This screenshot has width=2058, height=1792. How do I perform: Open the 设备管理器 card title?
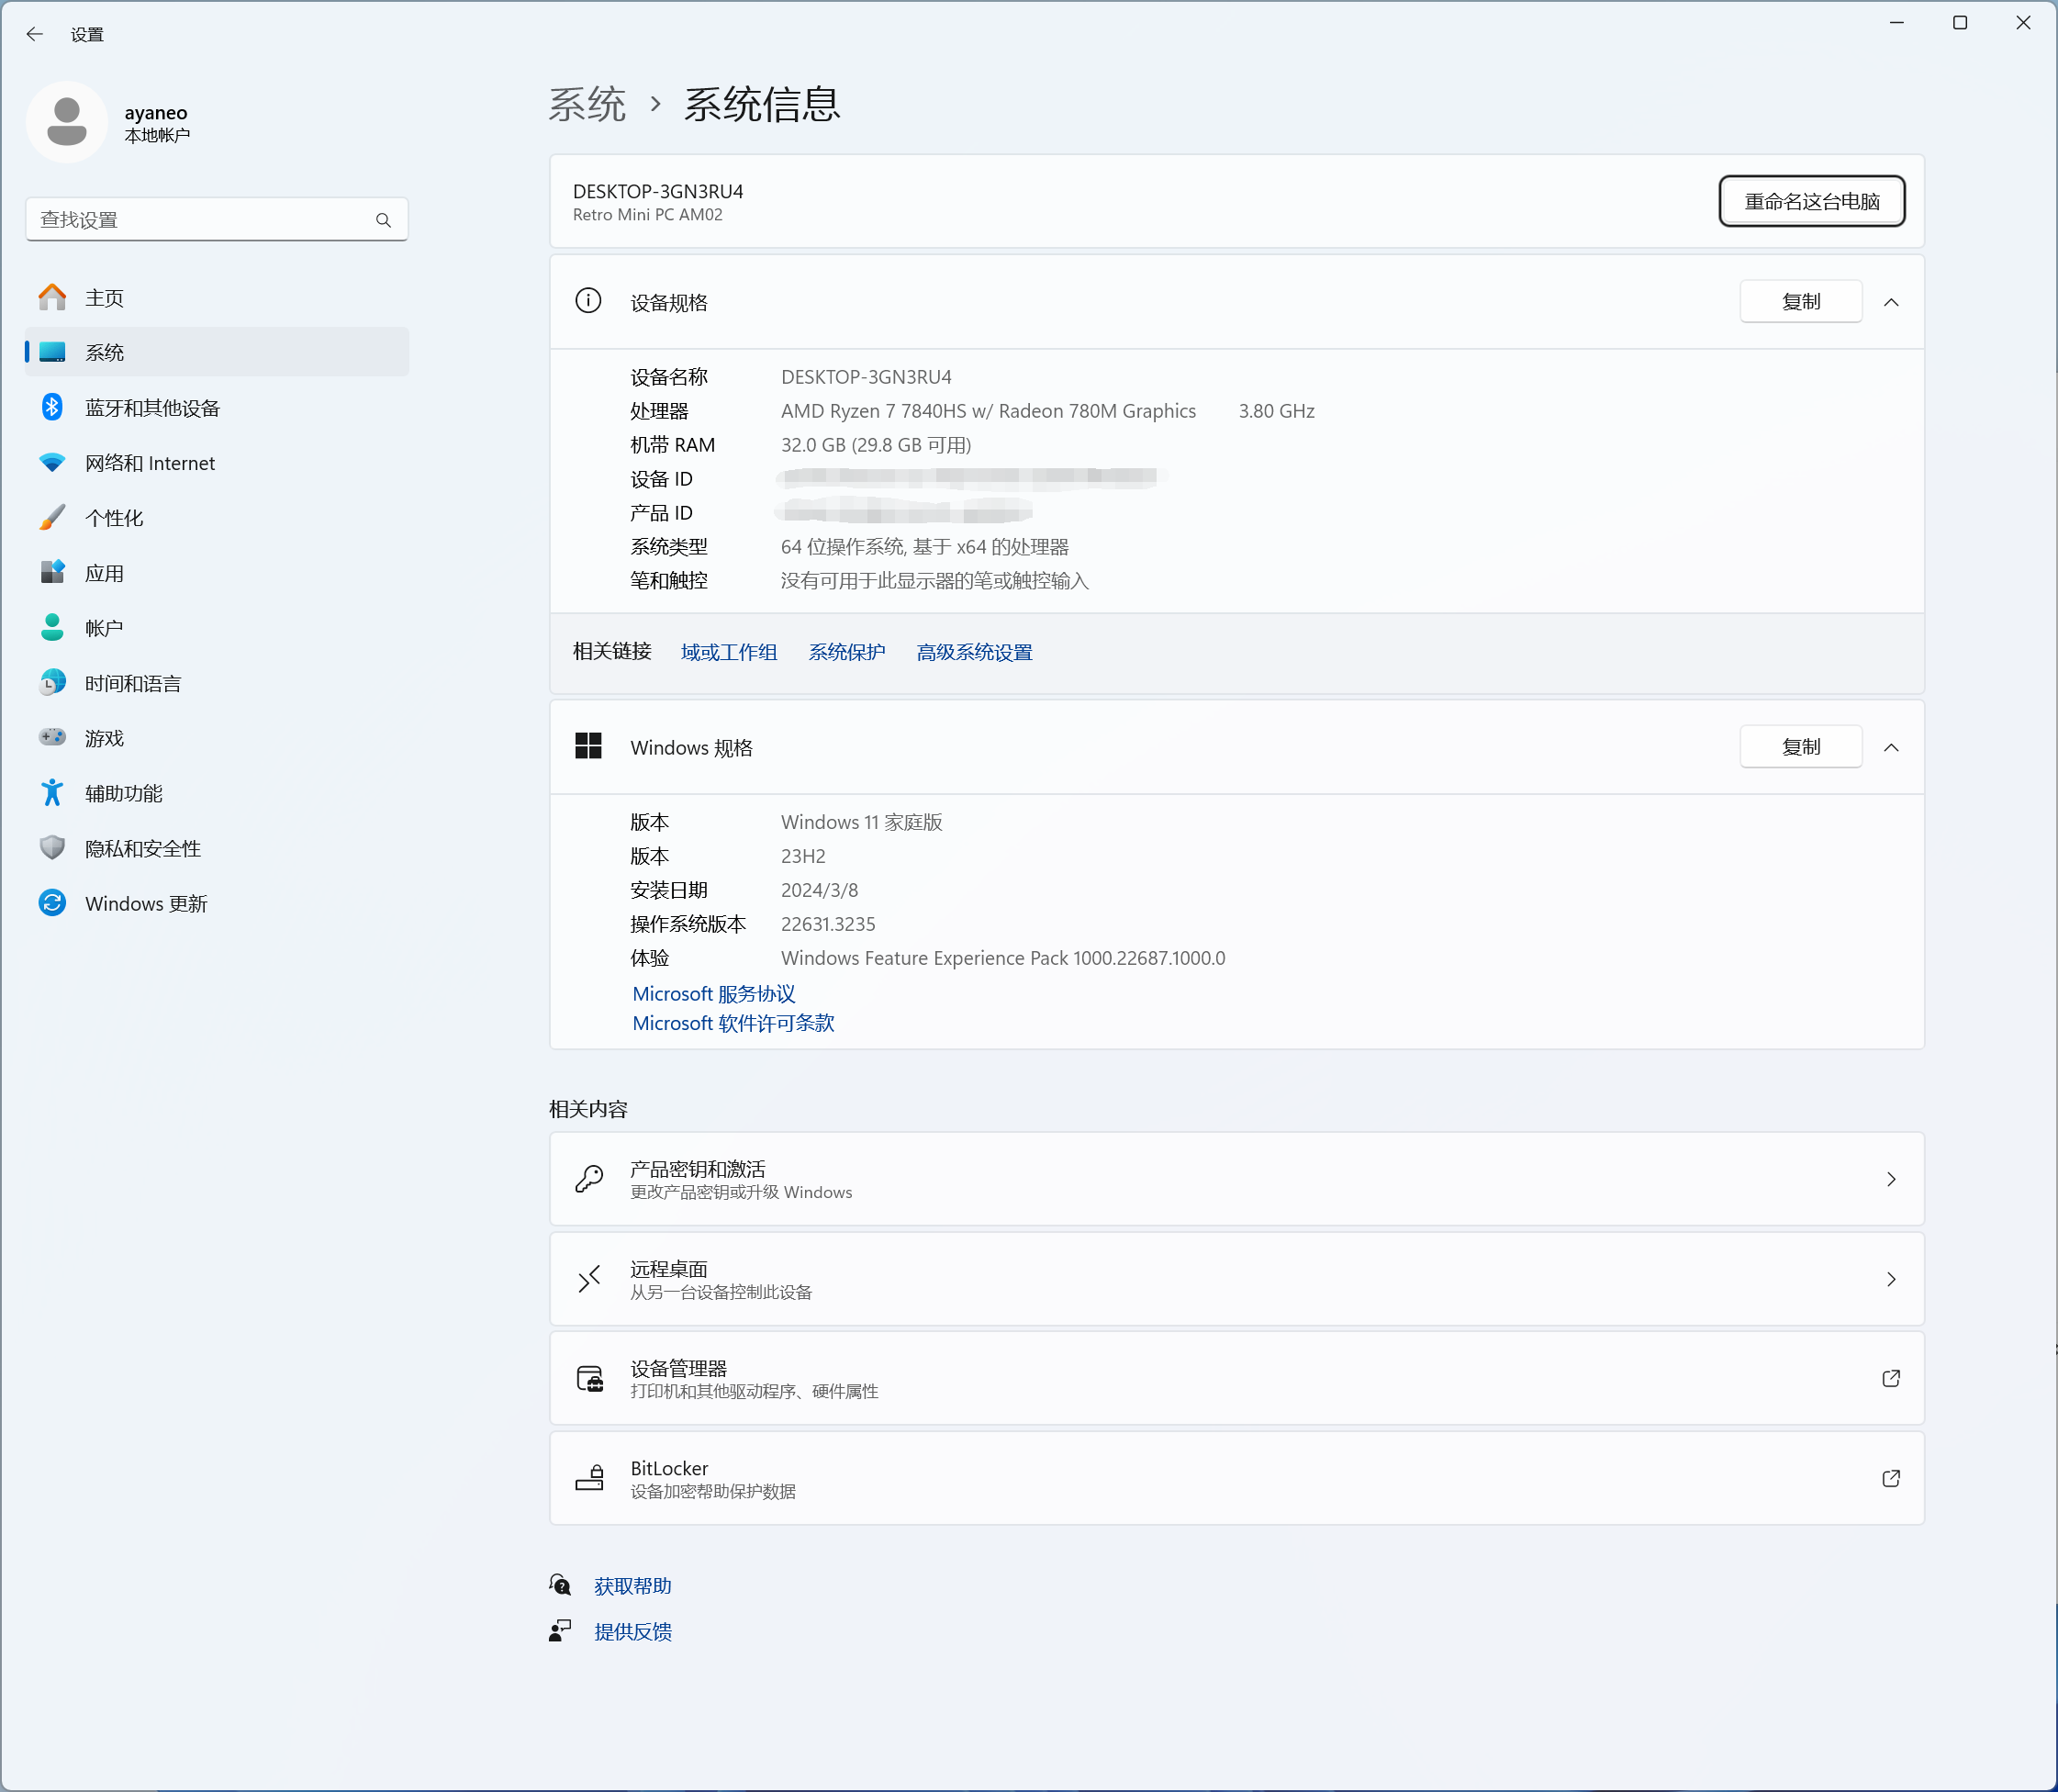pos(678,1368)
